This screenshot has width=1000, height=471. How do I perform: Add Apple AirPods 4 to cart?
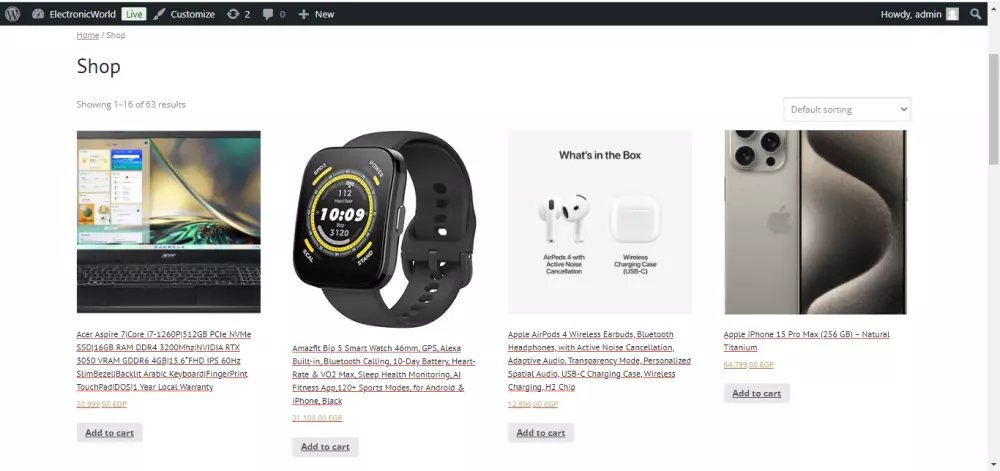coord(541,433)
